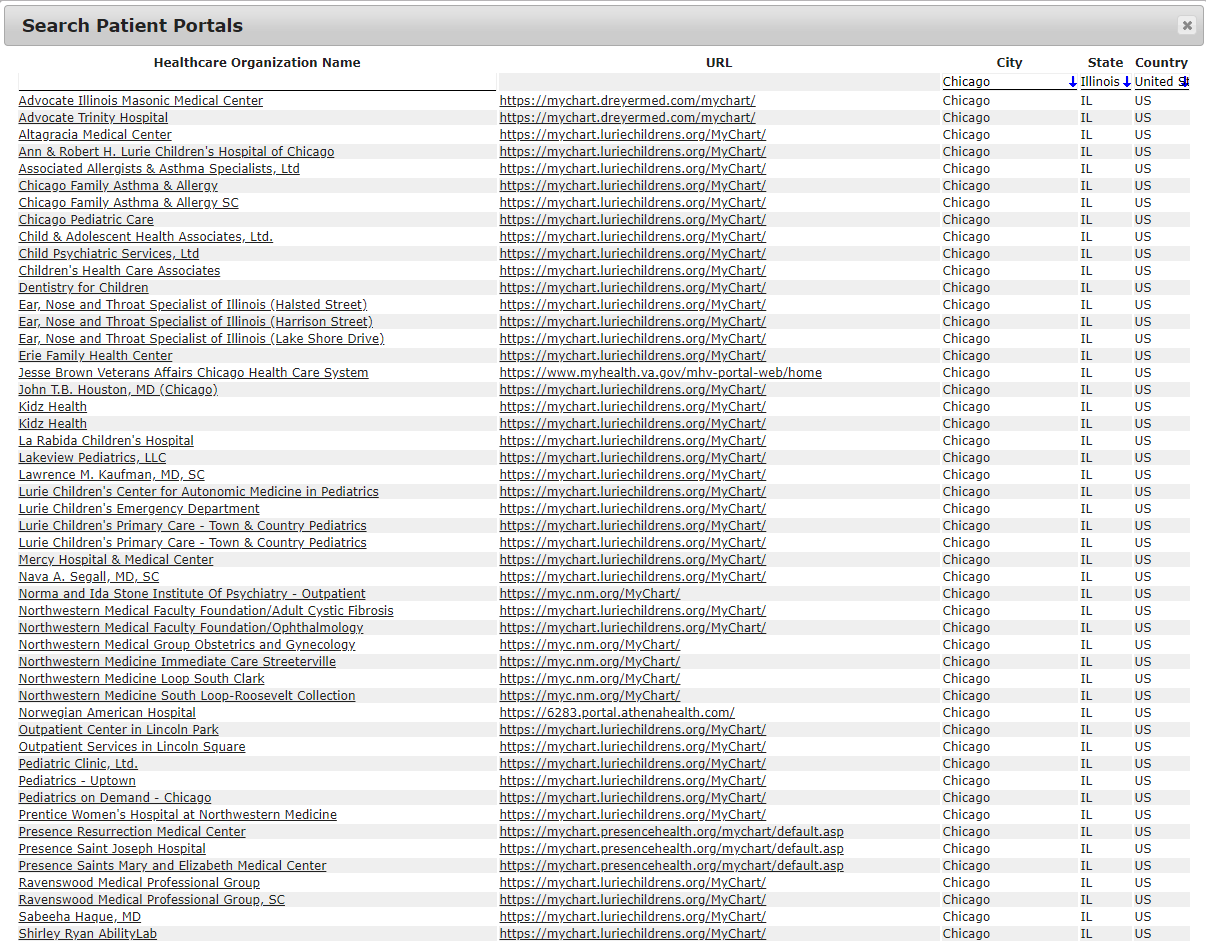Open Northwestern Medical Faculty Foundation/Adult Cystic Fibrosis
This screenshot has width=1206, height=943.
coord(206,611)
